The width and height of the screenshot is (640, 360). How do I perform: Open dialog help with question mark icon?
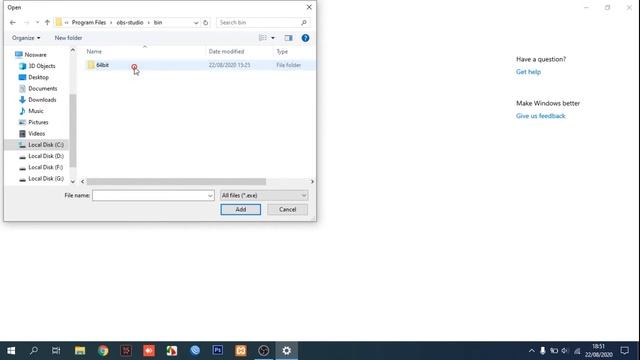(x=305, y=38)
